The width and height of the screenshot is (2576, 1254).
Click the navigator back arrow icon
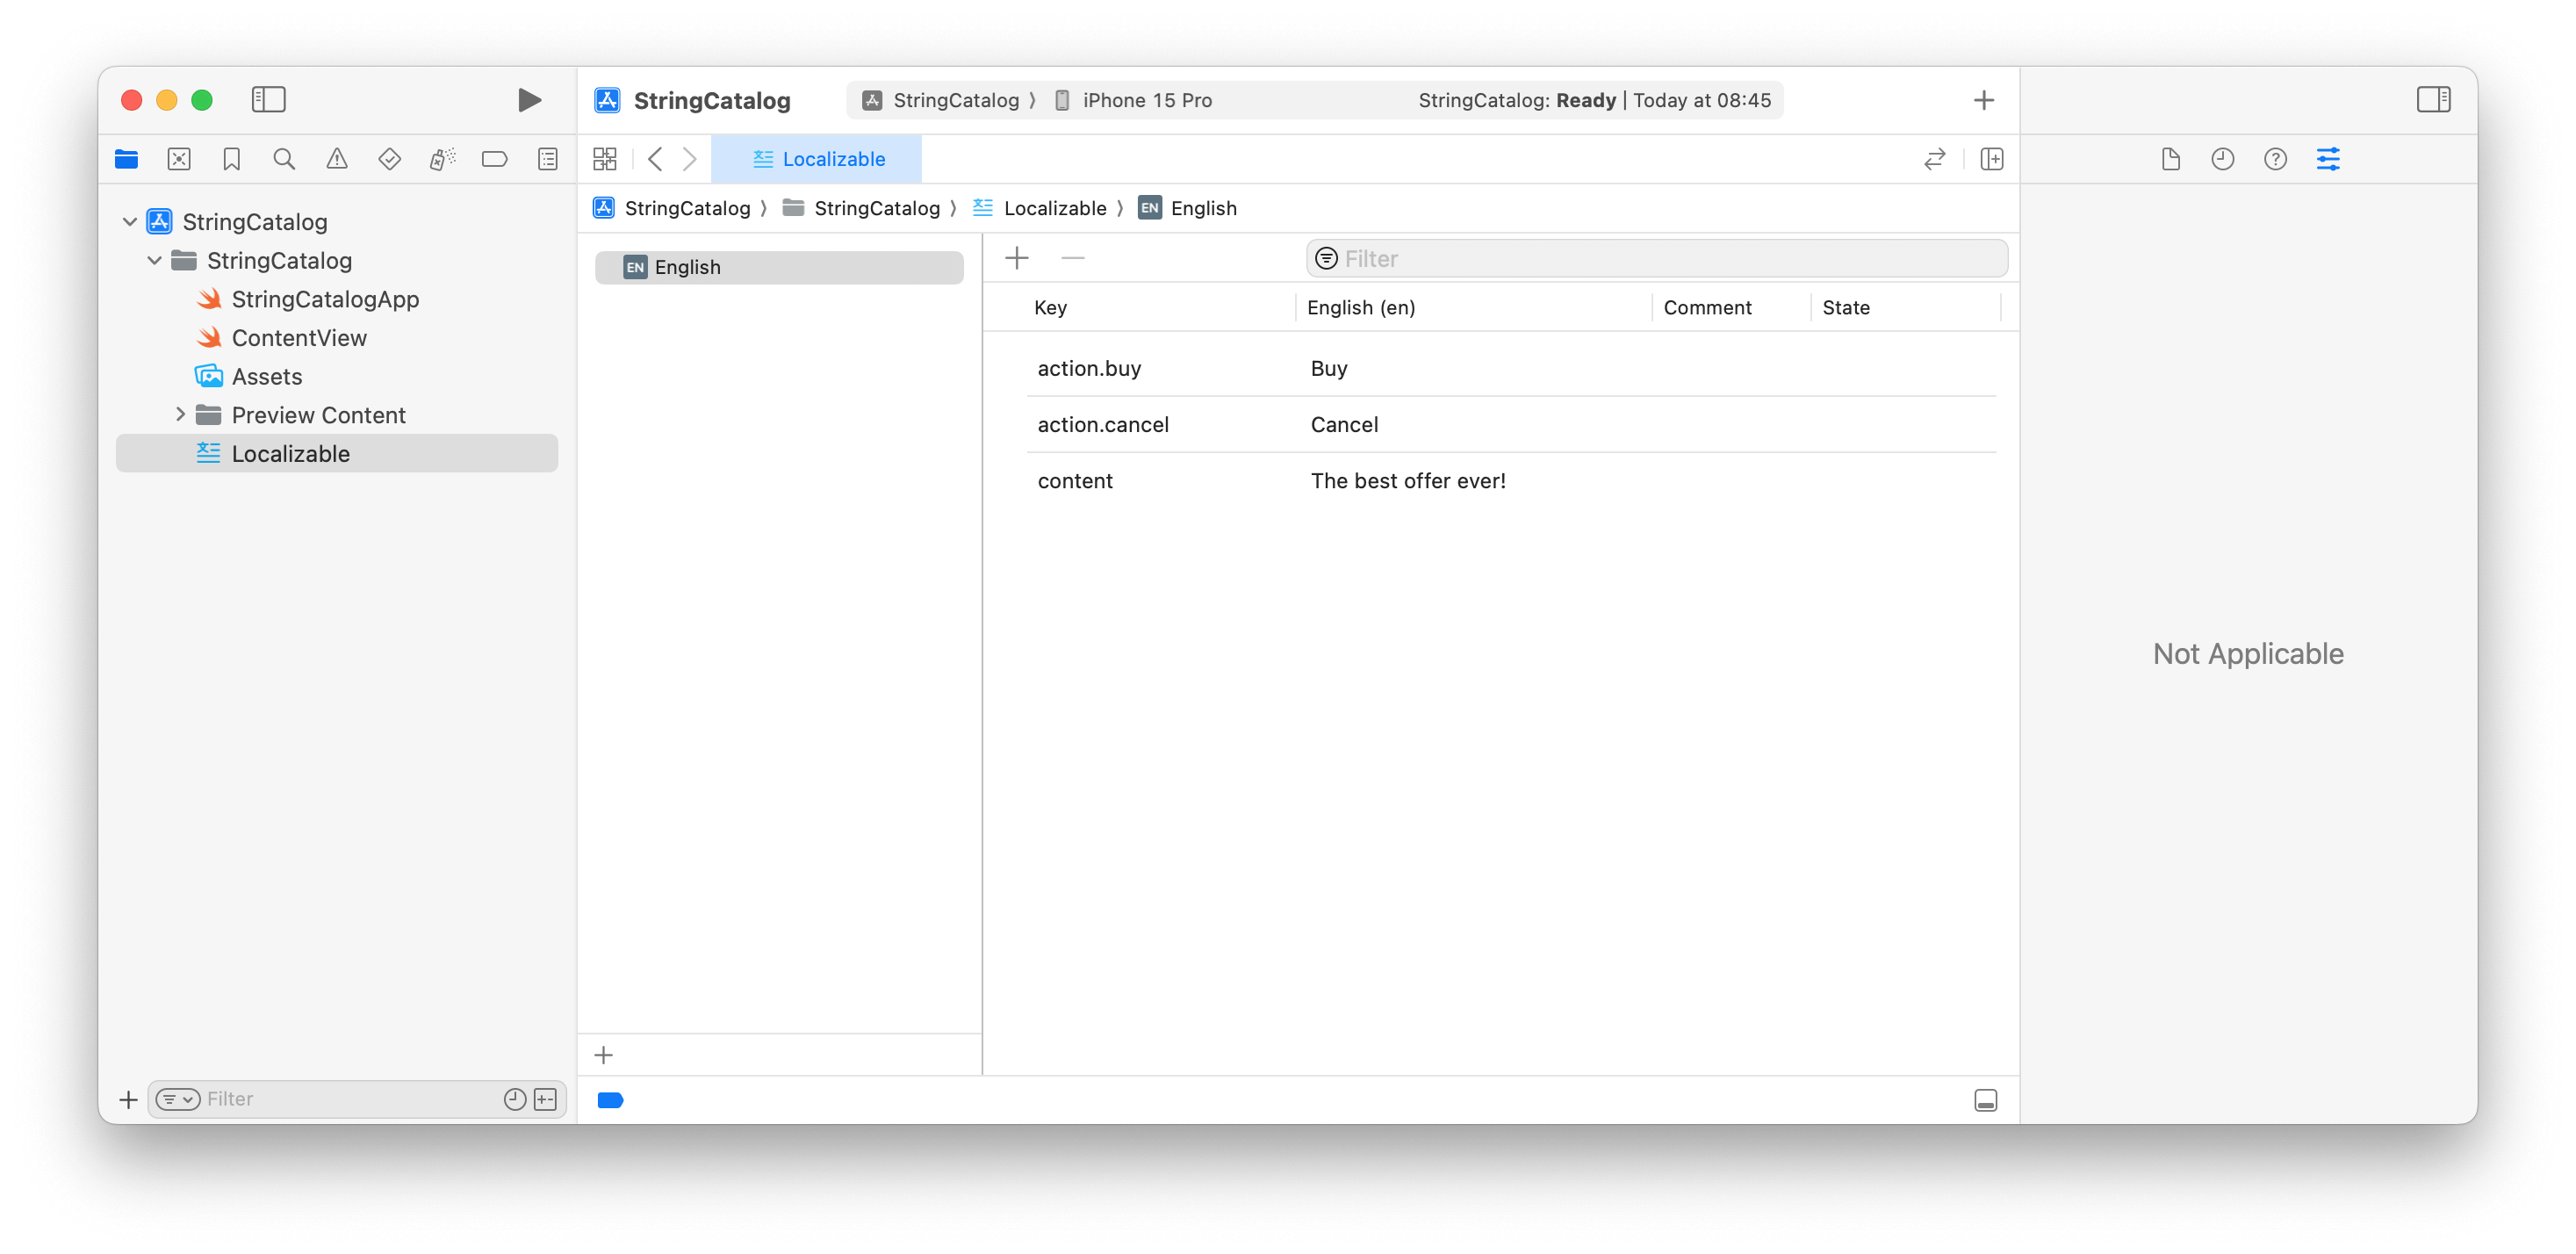(657, 158)
